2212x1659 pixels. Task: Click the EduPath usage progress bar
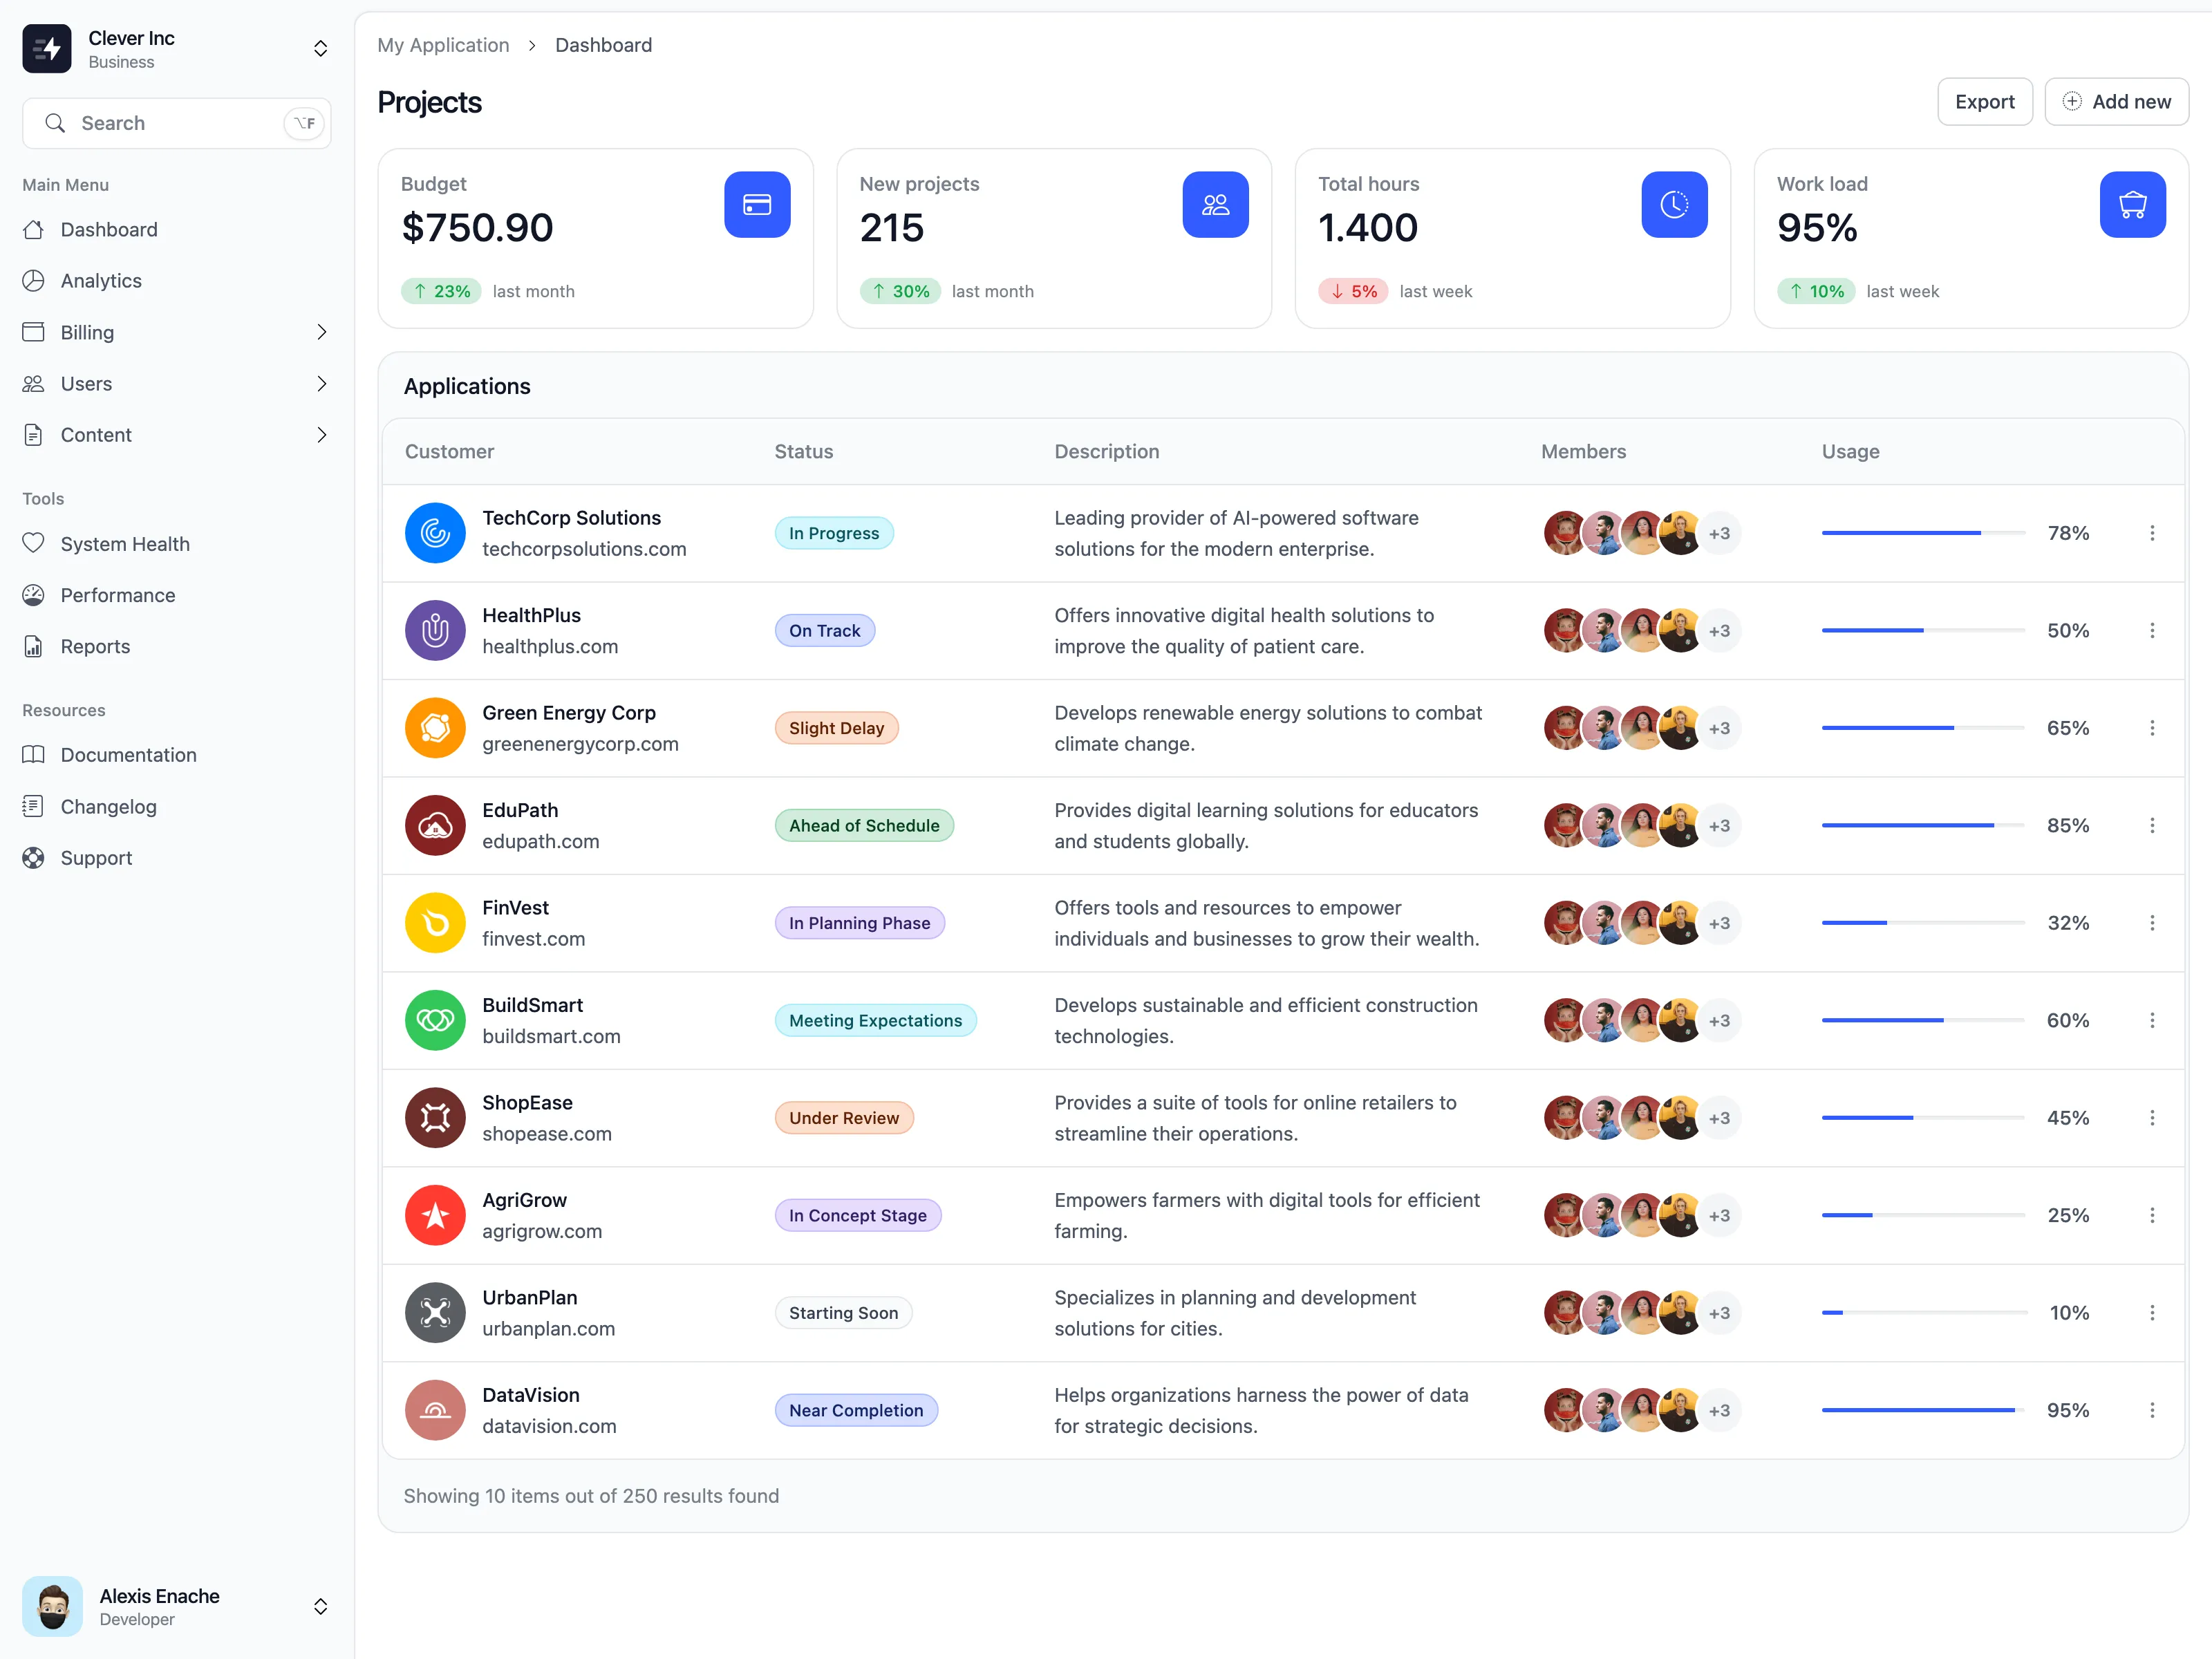[x=1922, y=826]
